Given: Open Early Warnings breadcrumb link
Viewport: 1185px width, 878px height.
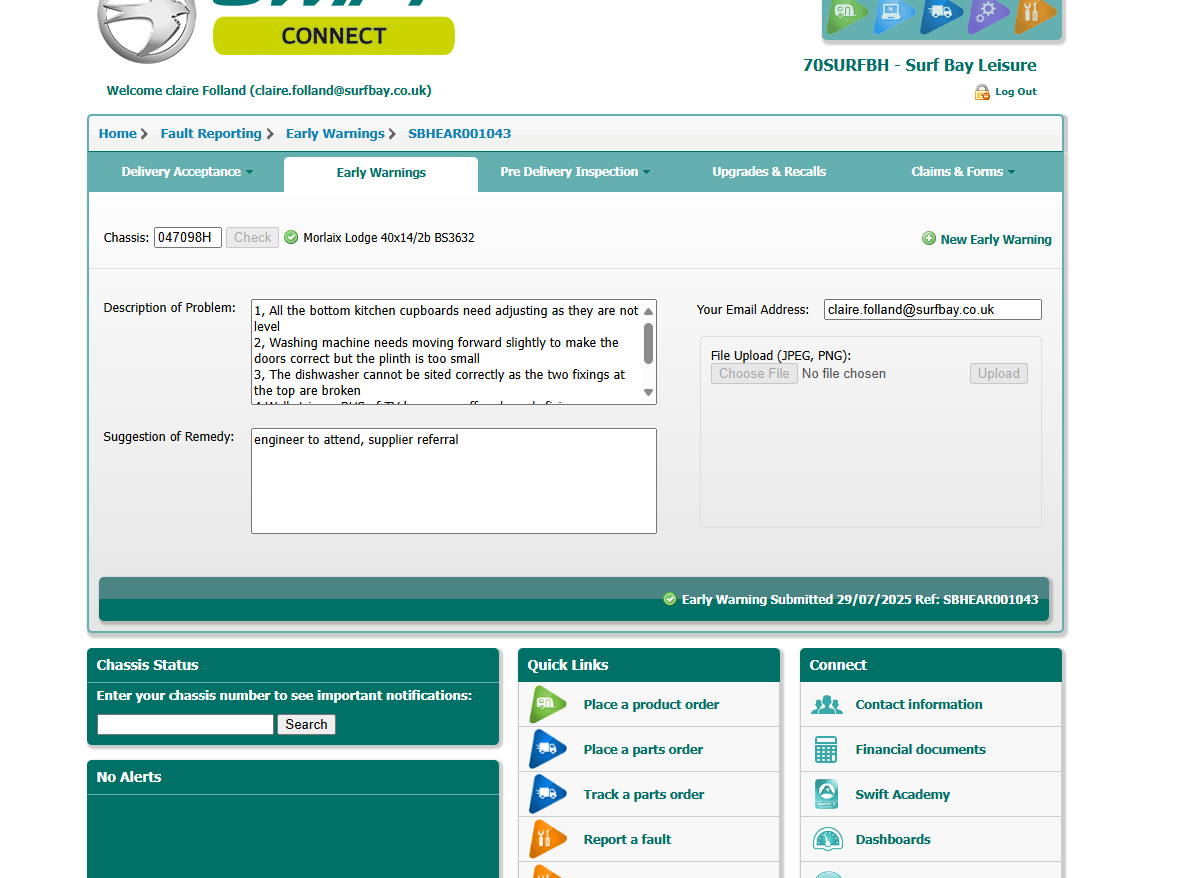Looking at the screenshot, I should [x=335, y=134].
